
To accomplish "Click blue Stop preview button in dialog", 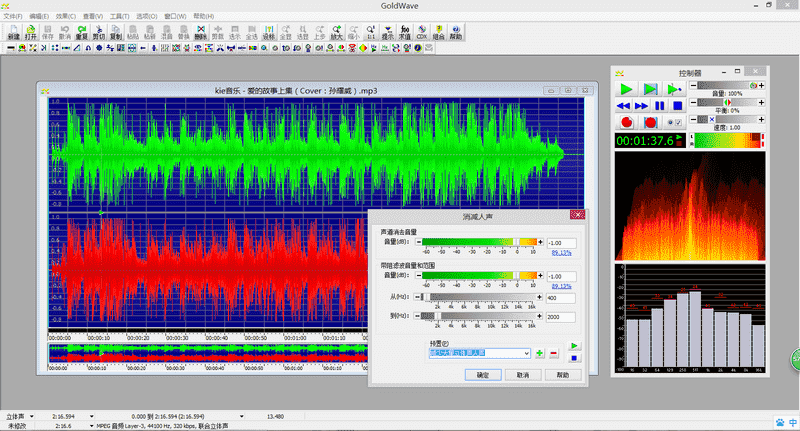I will 574,358.
